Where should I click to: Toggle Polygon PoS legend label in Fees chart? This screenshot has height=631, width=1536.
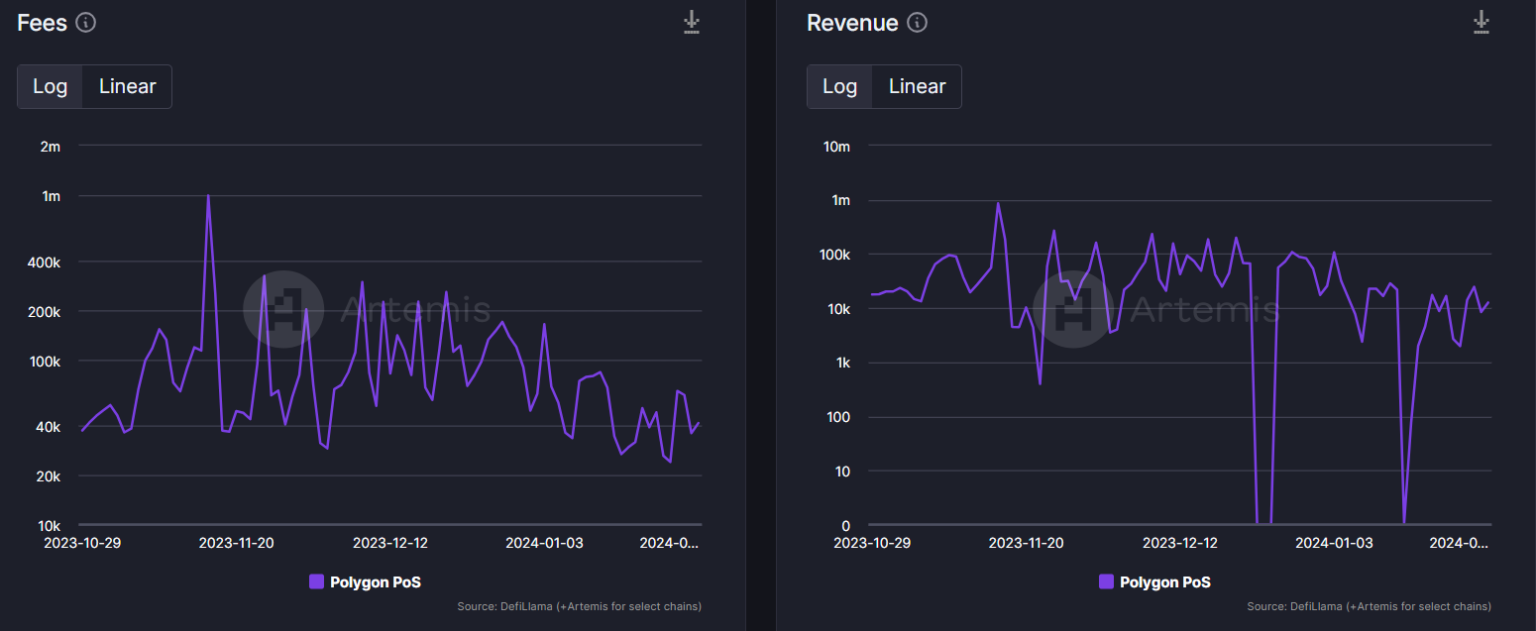point(375,582)
